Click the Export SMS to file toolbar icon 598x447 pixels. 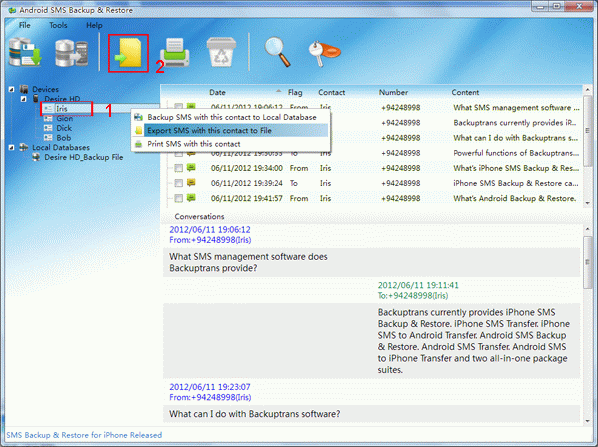[129, 53]
